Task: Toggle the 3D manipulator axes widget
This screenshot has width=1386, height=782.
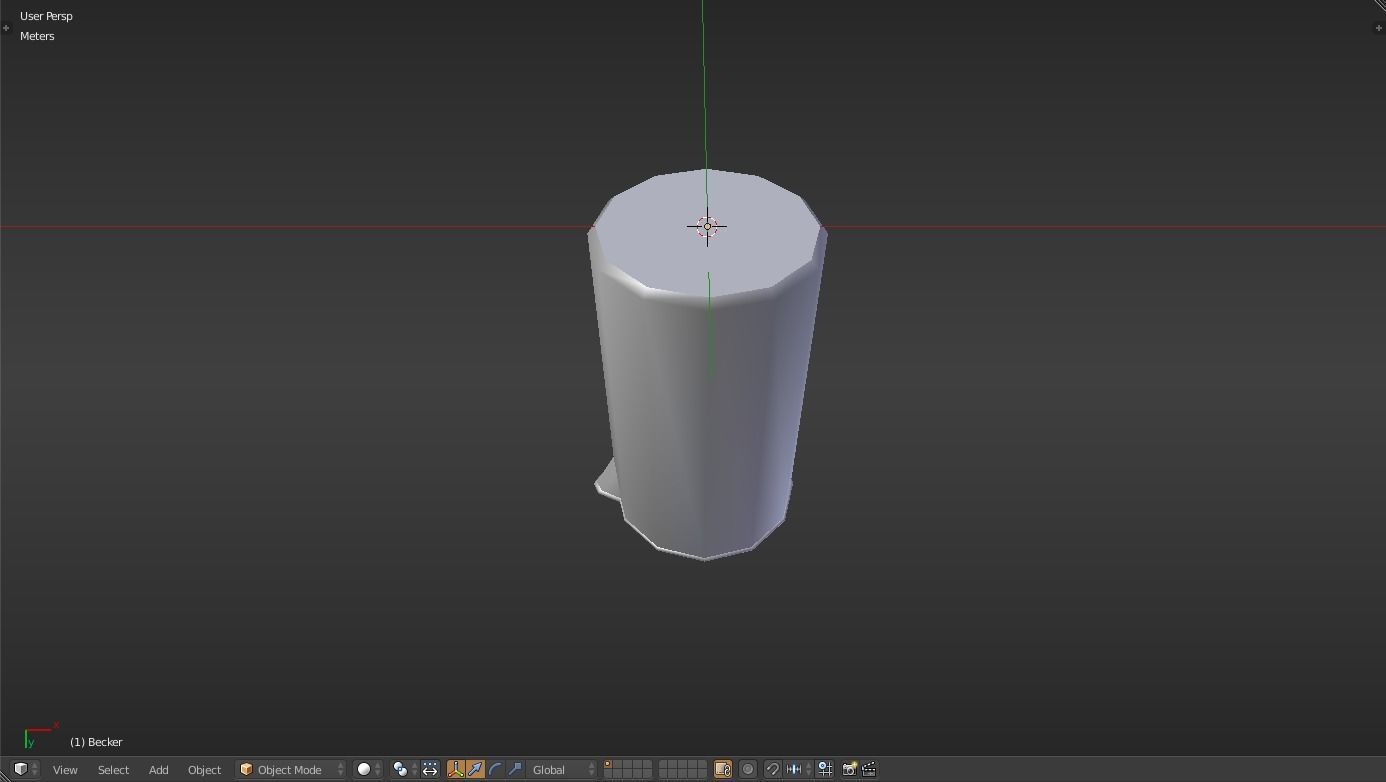Action: tap(456, 769)
